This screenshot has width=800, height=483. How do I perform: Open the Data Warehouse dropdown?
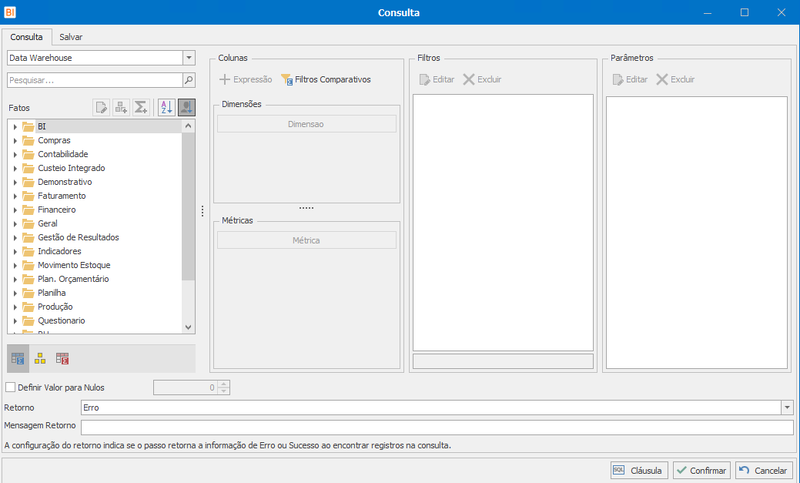pyautogui.click(x=189, y=58)
